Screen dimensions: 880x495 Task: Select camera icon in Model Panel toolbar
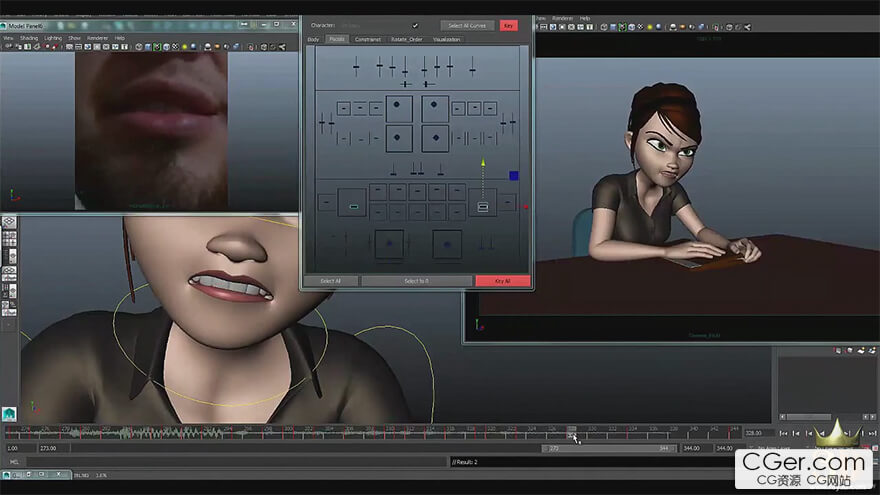coord(8,47)
